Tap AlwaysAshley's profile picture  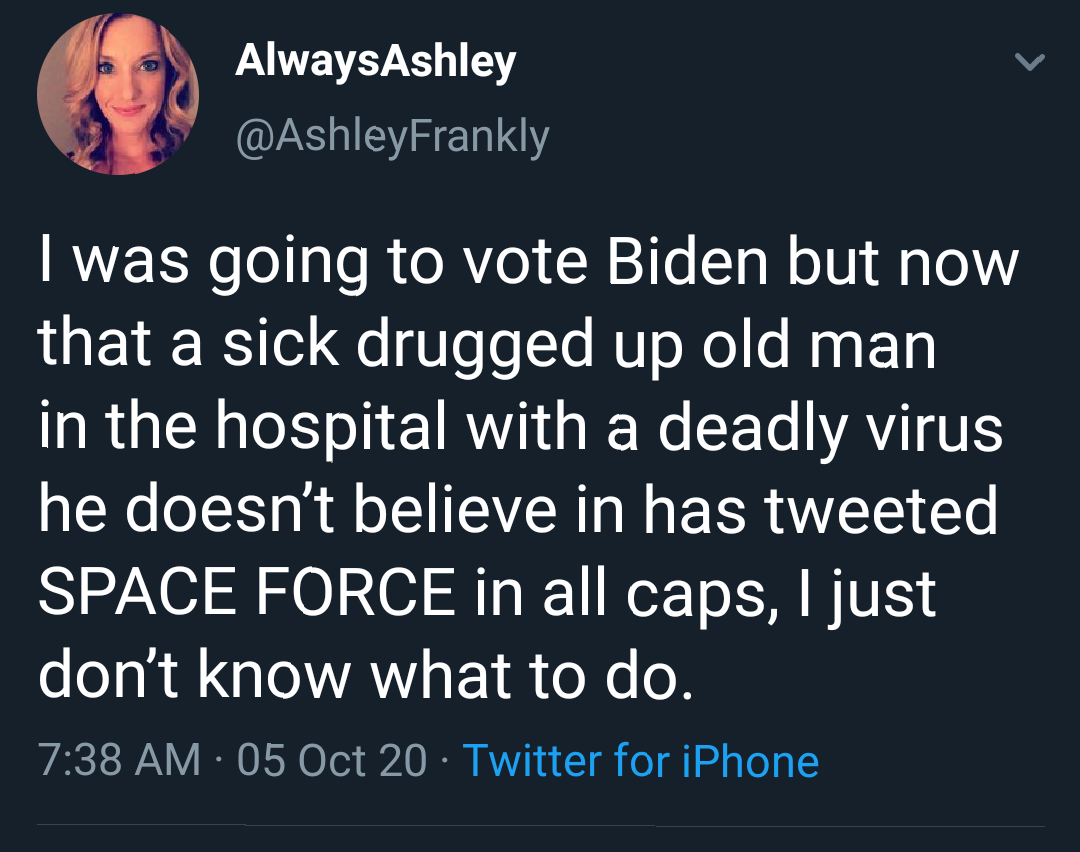point(118,95)
